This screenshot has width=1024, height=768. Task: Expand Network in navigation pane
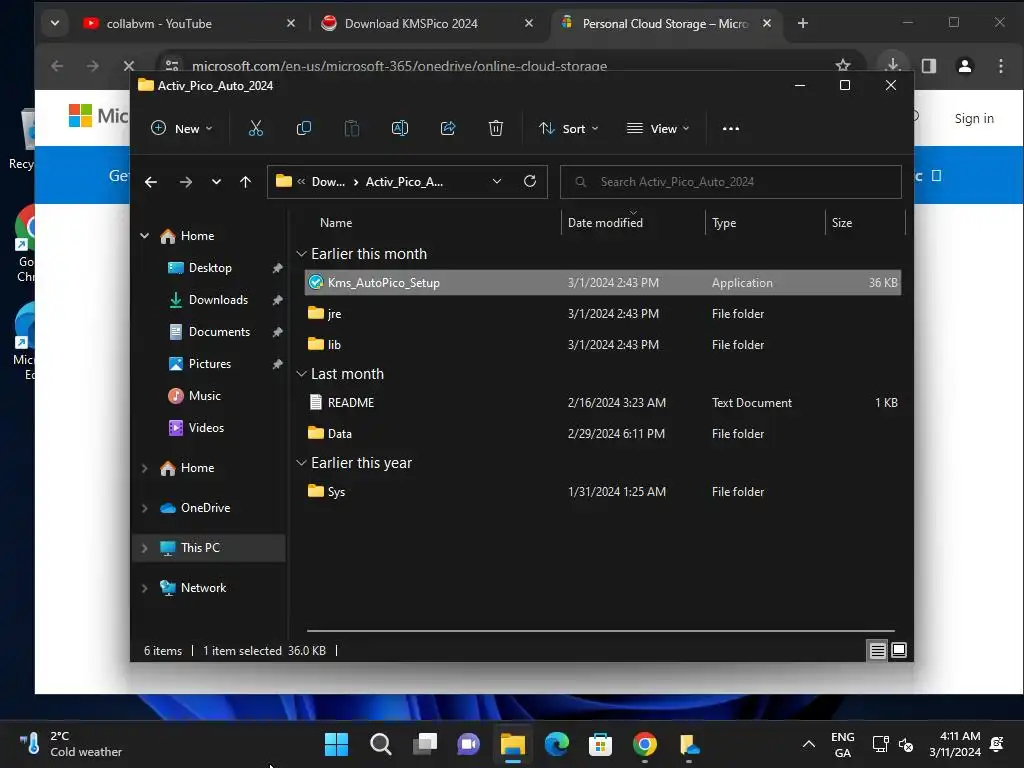point(144,588)
